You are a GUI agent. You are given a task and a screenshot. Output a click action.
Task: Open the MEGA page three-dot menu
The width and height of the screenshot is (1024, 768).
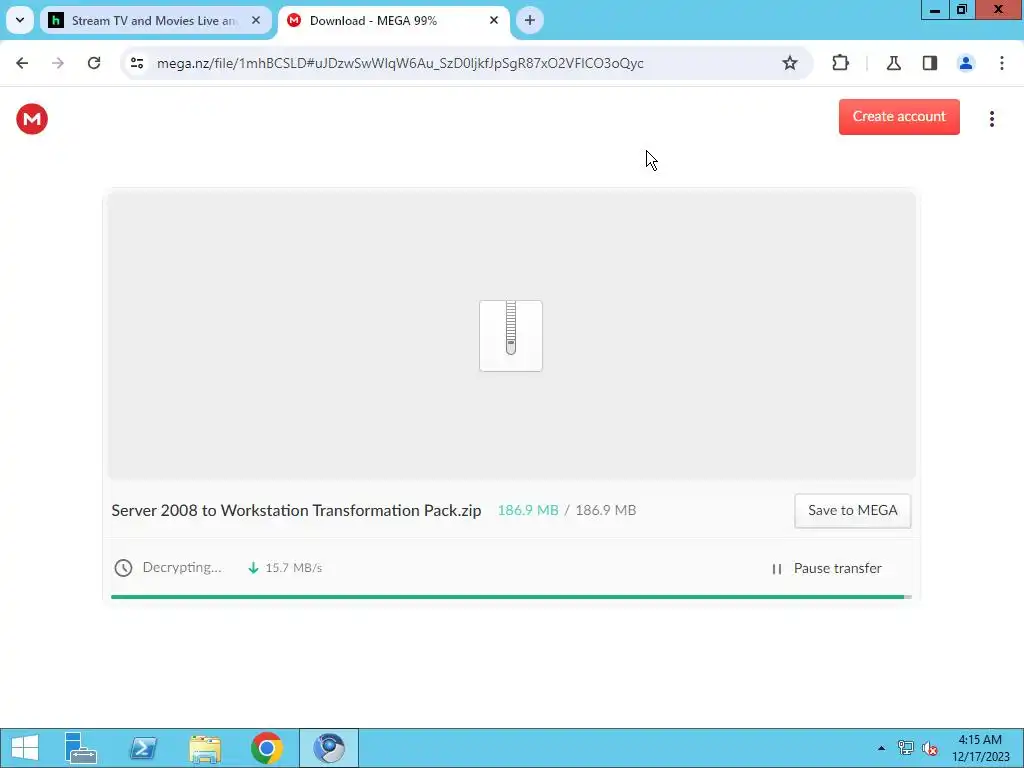pos(991,119)
